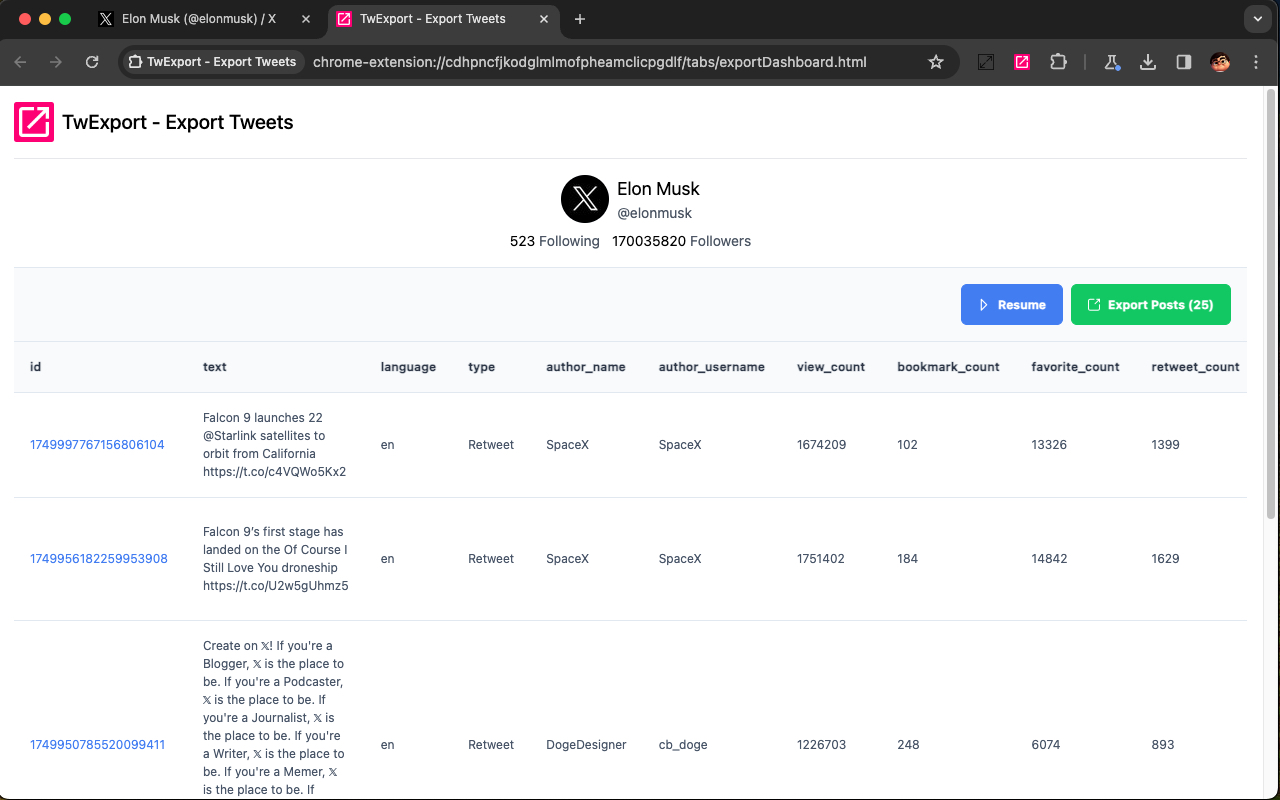The image size is (1280, 800).
Task: Click the 'language' column header
Action: [408, 367]
